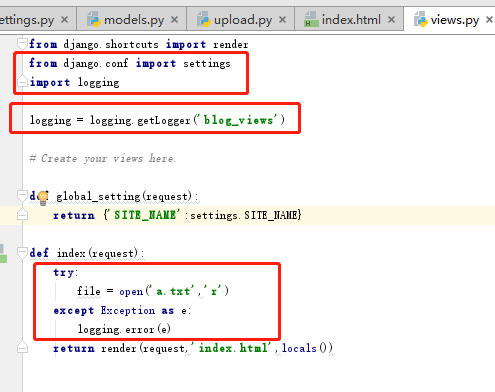
Task: Click the 'try' keyword
Action: click(64, 273)
